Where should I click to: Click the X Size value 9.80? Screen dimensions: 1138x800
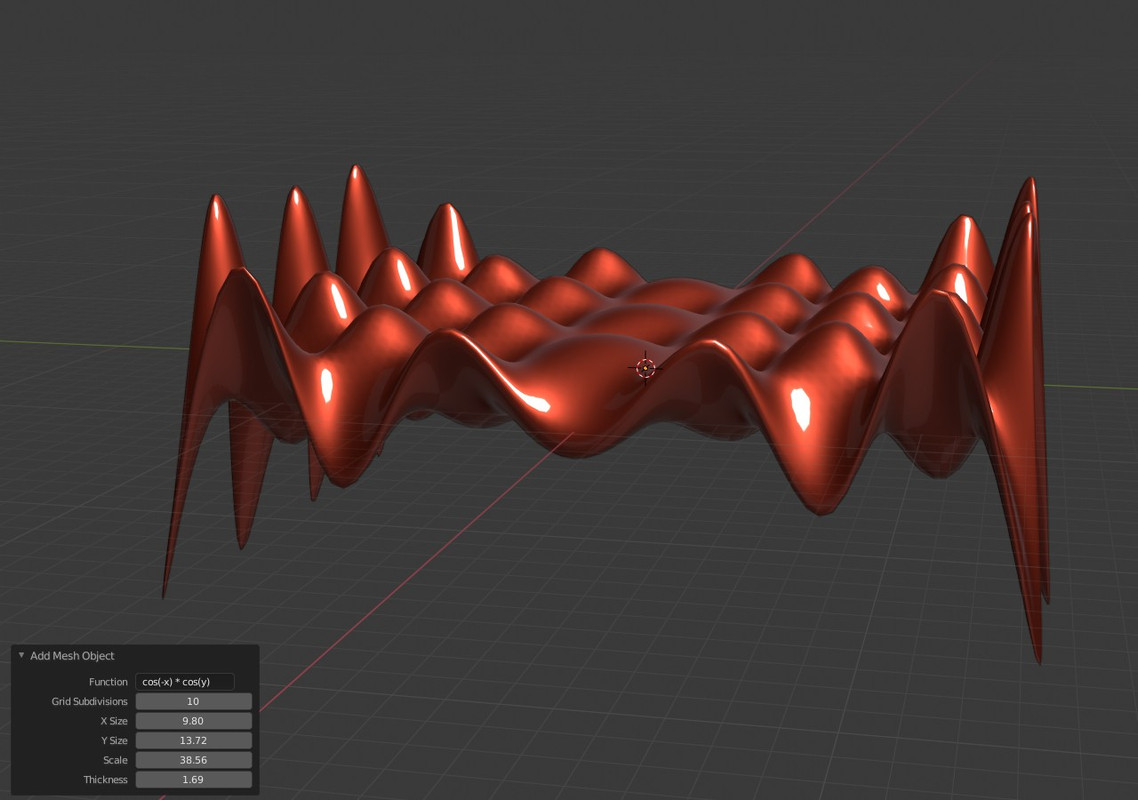coord(193,721)
